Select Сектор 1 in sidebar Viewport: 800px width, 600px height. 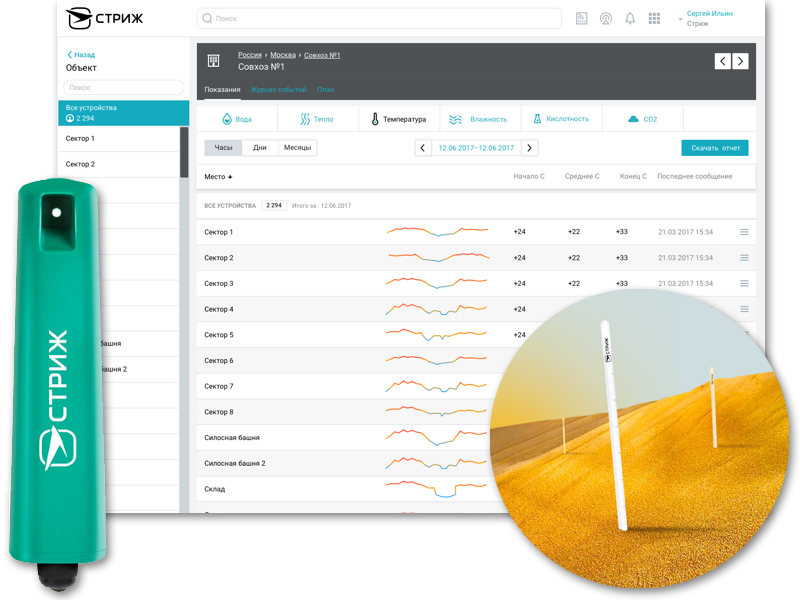(x=118, y=138)
